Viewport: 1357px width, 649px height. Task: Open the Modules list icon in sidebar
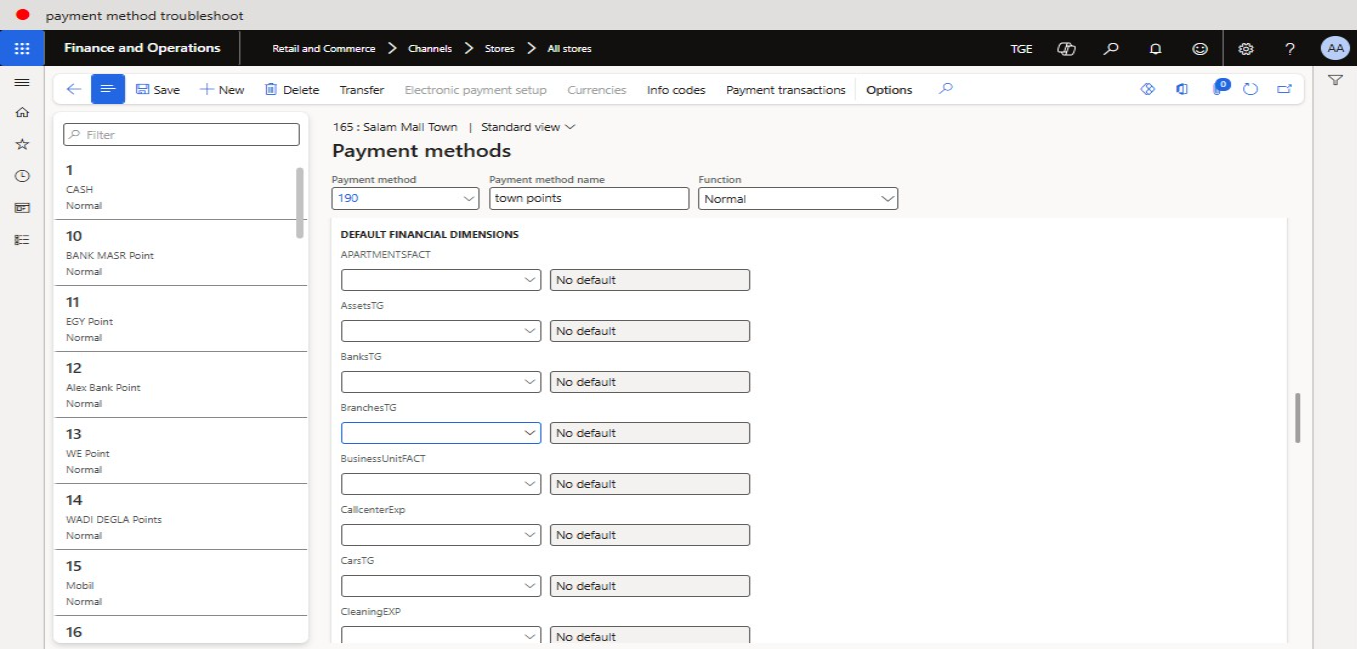(x=22, y=240)
